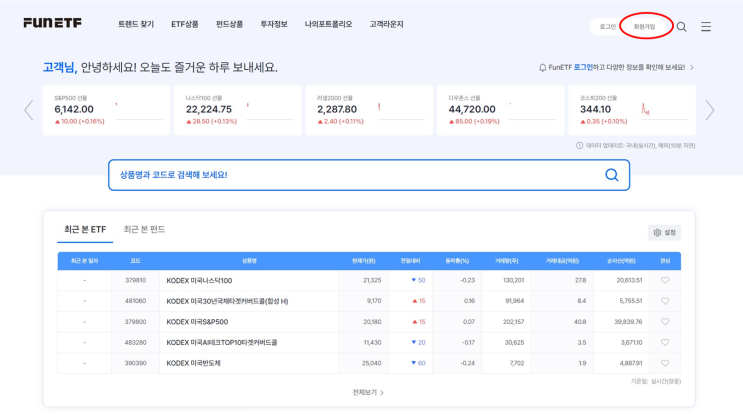This screenshot has height=414, width=743.
Task: Toggle heart for KODEX 미국반도체
Action: click(665, 363)
